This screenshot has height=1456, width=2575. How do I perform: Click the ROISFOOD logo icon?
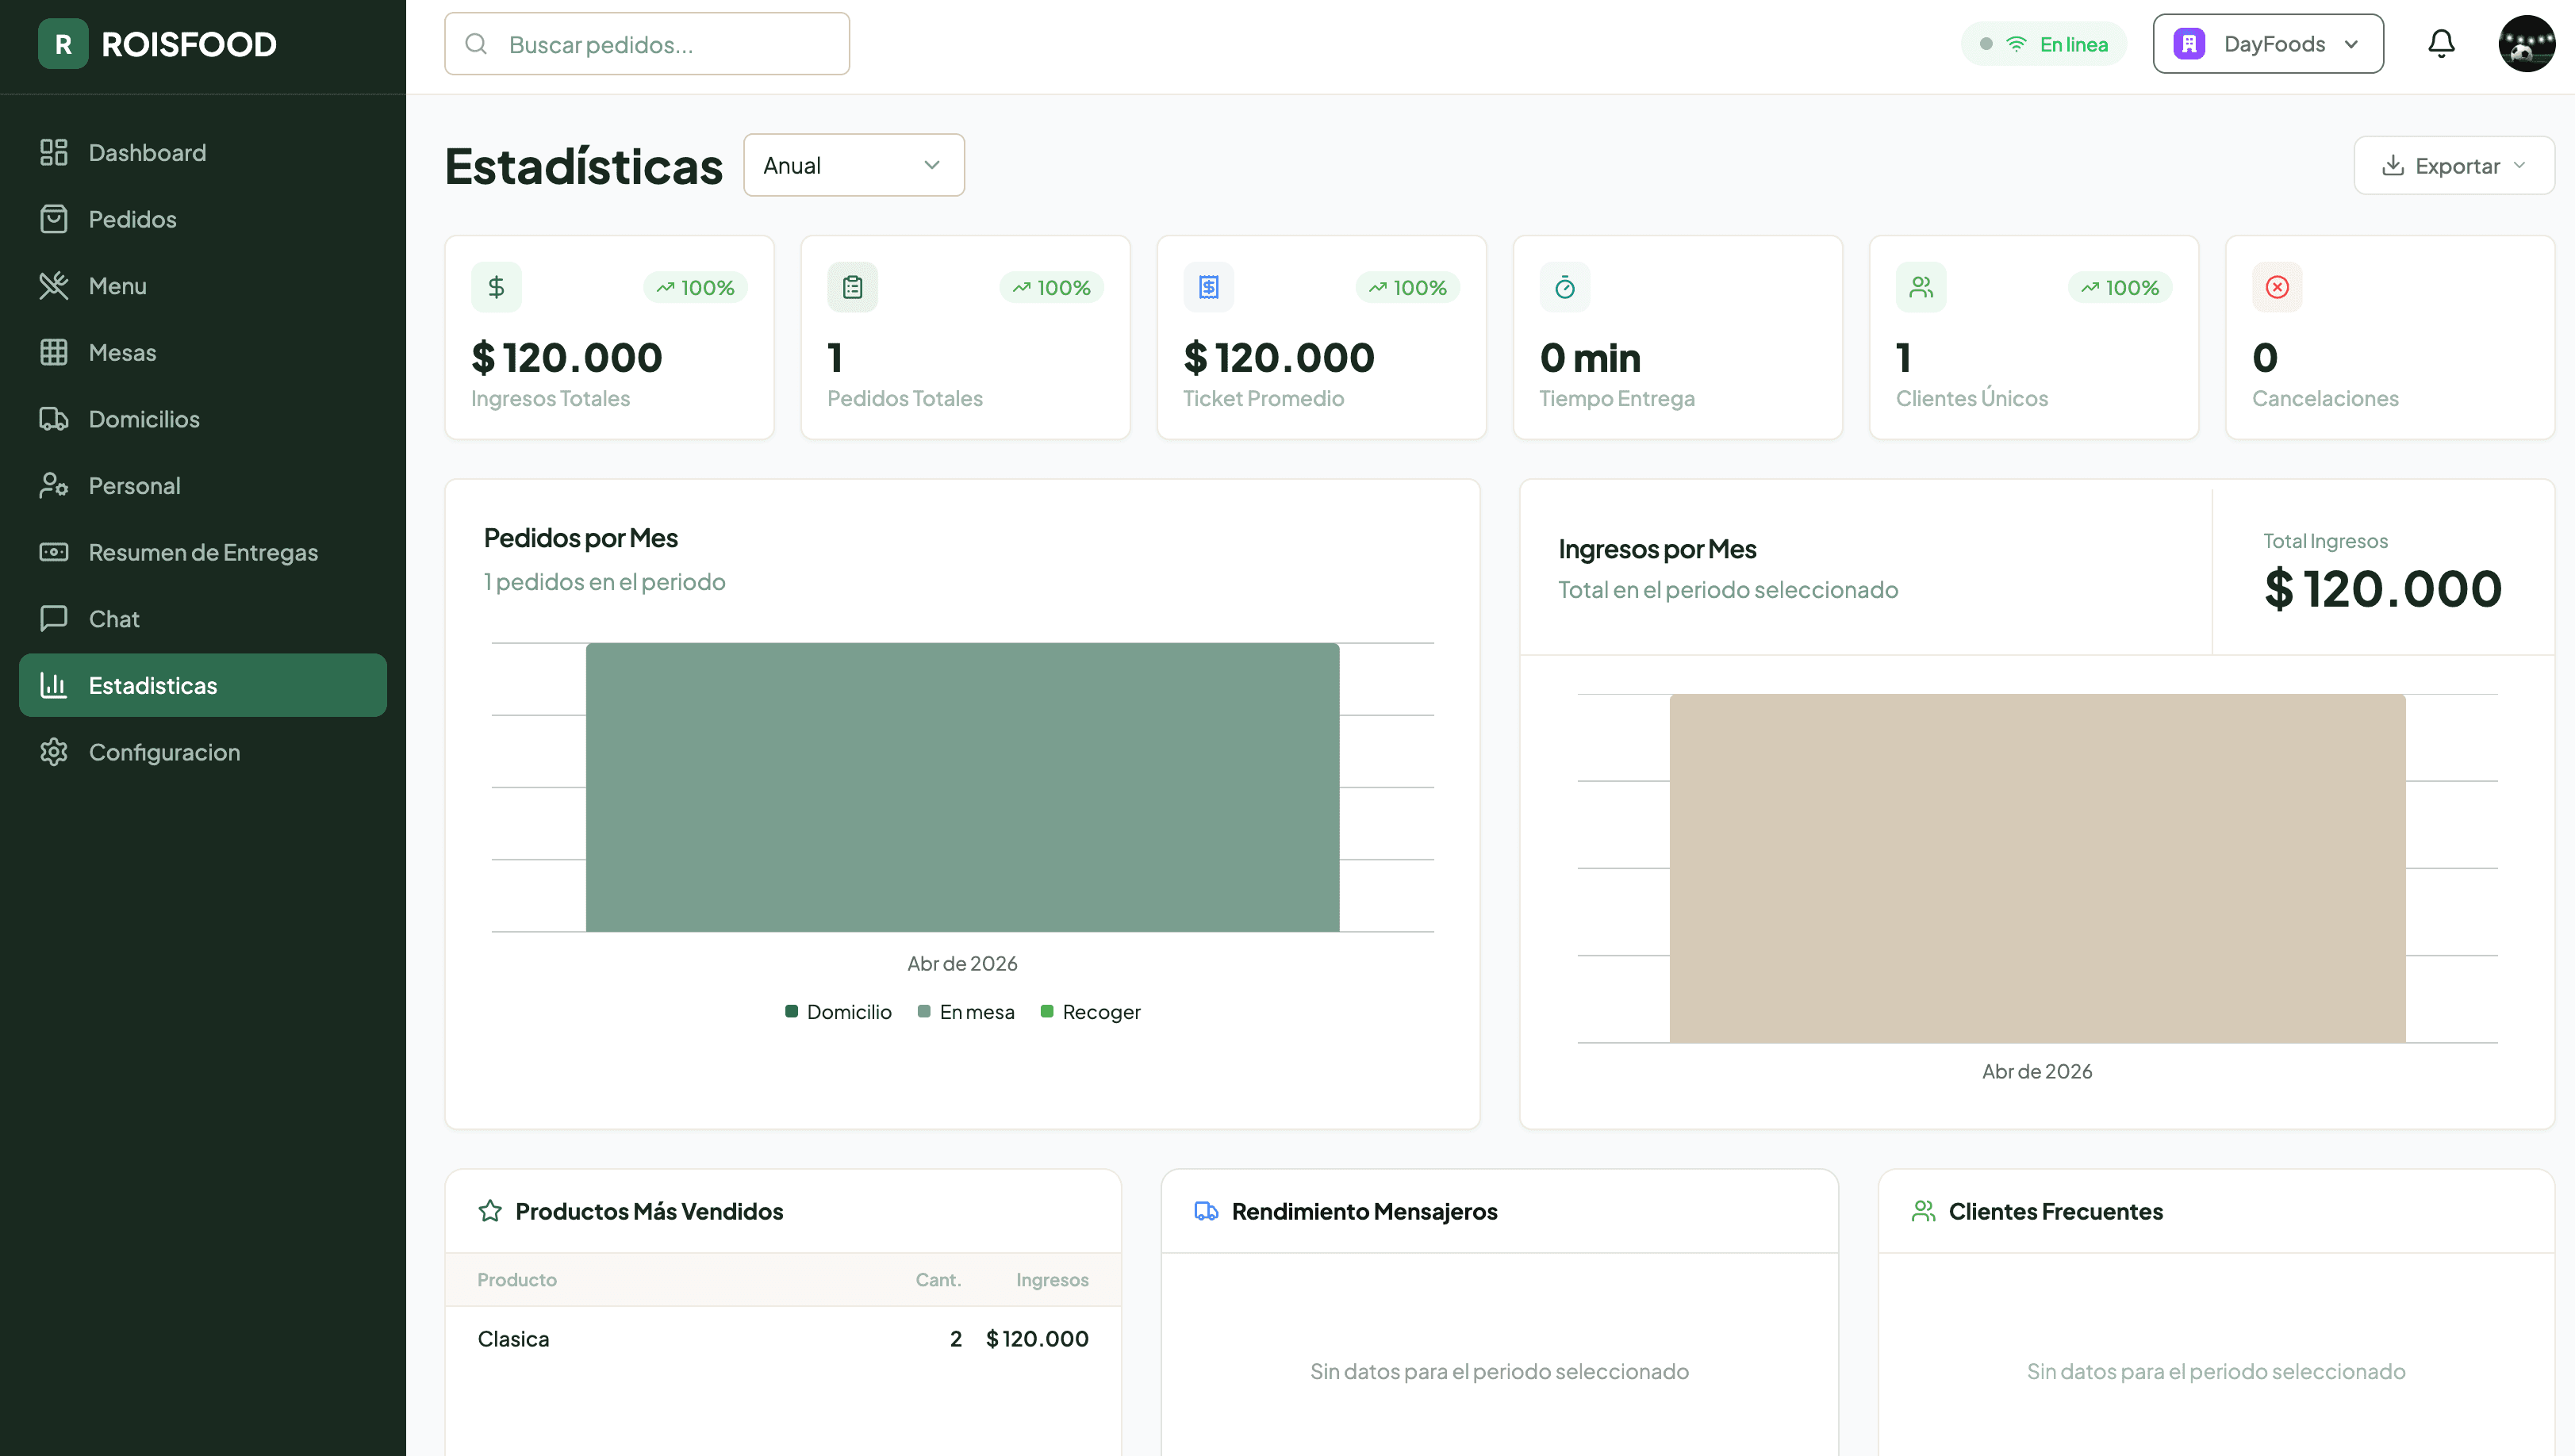click(63, 44)
